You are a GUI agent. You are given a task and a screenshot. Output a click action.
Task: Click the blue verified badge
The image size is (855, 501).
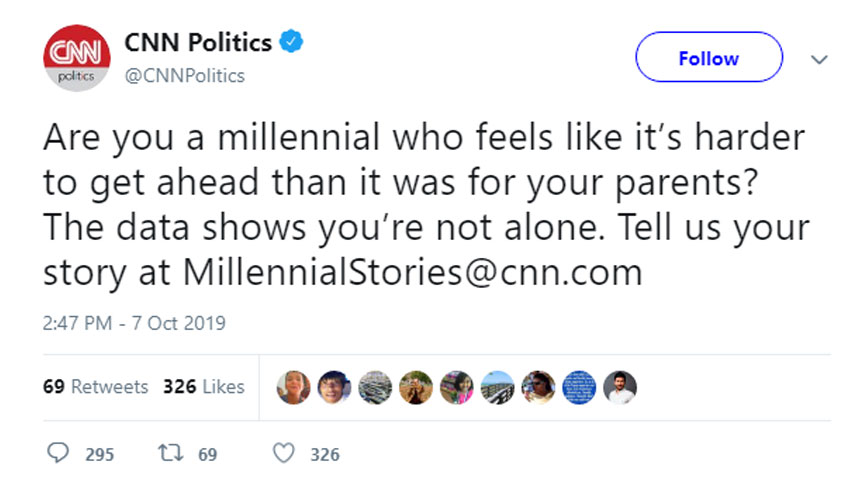(x=290, y=43)
